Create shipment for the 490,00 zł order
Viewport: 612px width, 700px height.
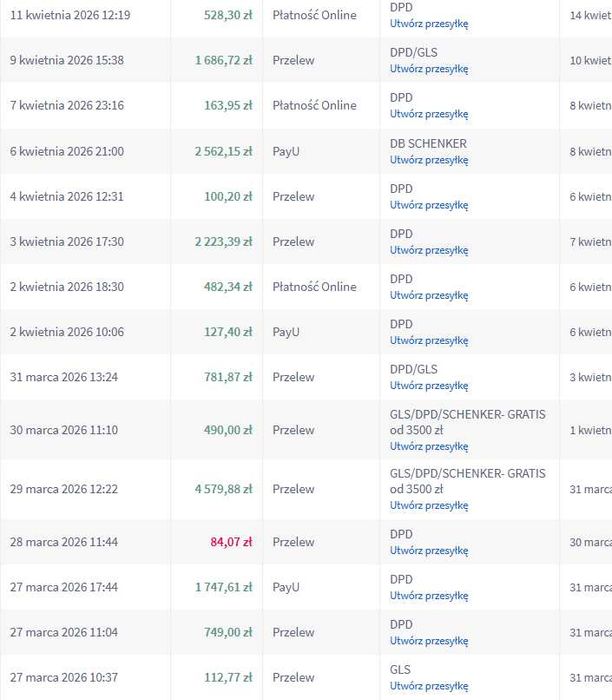click(x=429, y=446)
